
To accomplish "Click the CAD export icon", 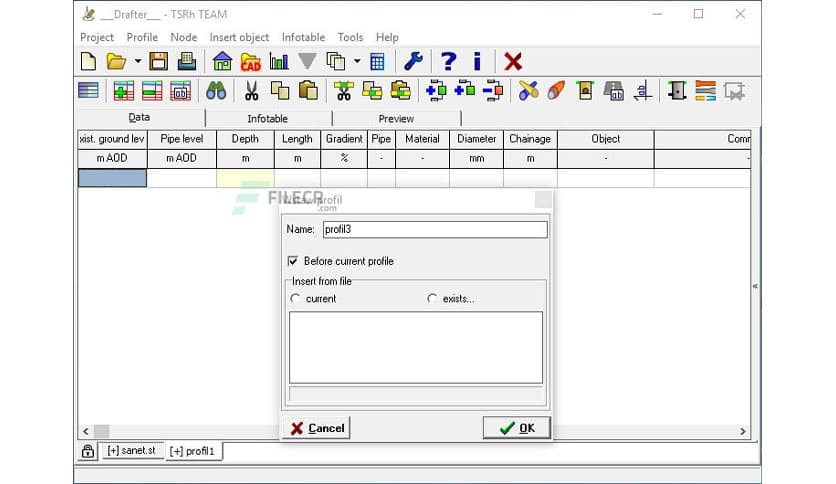I will [250, 62].
